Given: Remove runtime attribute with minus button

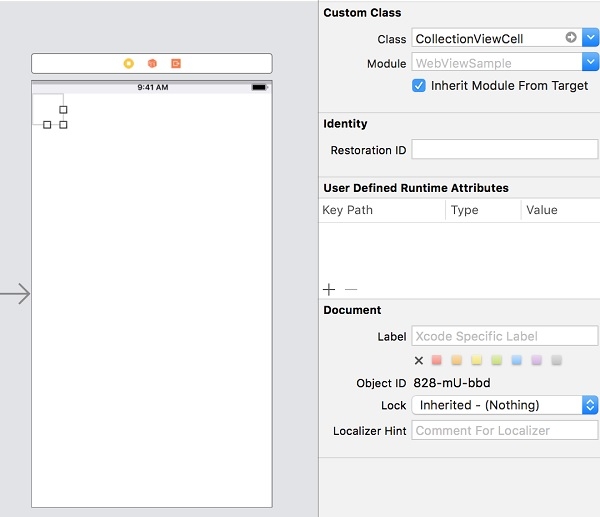Looking at the screenshot, I should click(351, 289).
